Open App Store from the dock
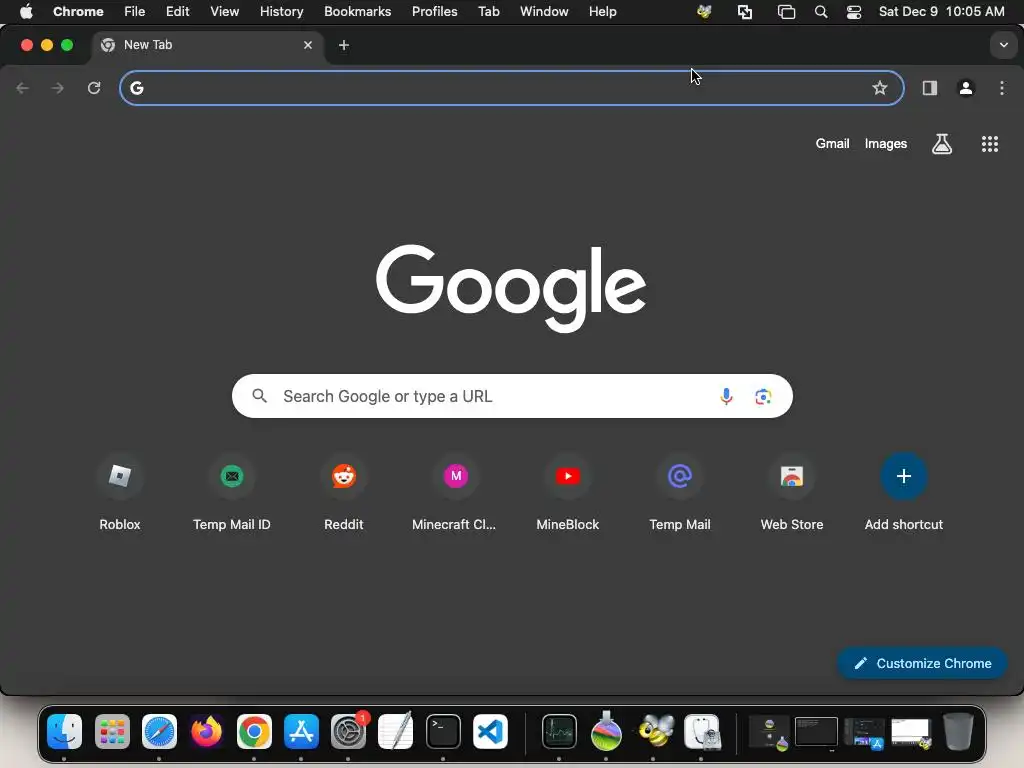This screenshot has width=1024, height=768. tap(301, 731)
